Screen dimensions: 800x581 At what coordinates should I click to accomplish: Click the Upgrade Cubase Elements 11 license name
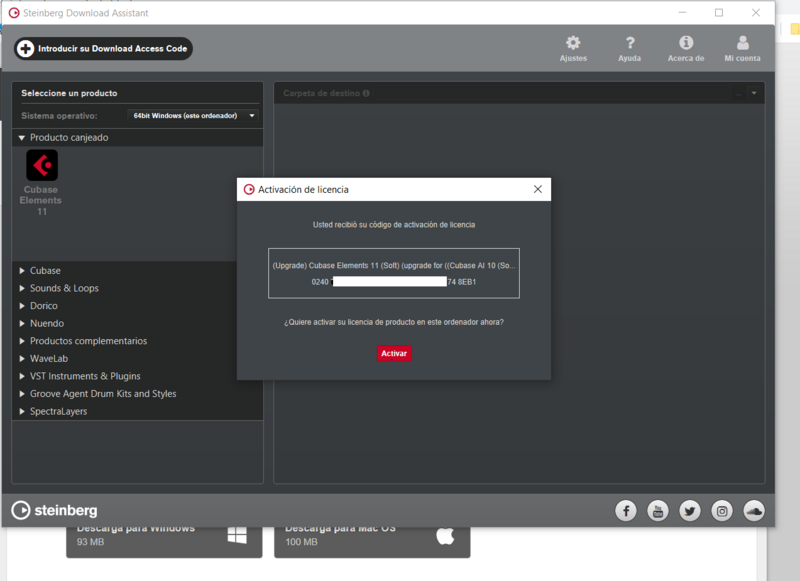point(393,265)
